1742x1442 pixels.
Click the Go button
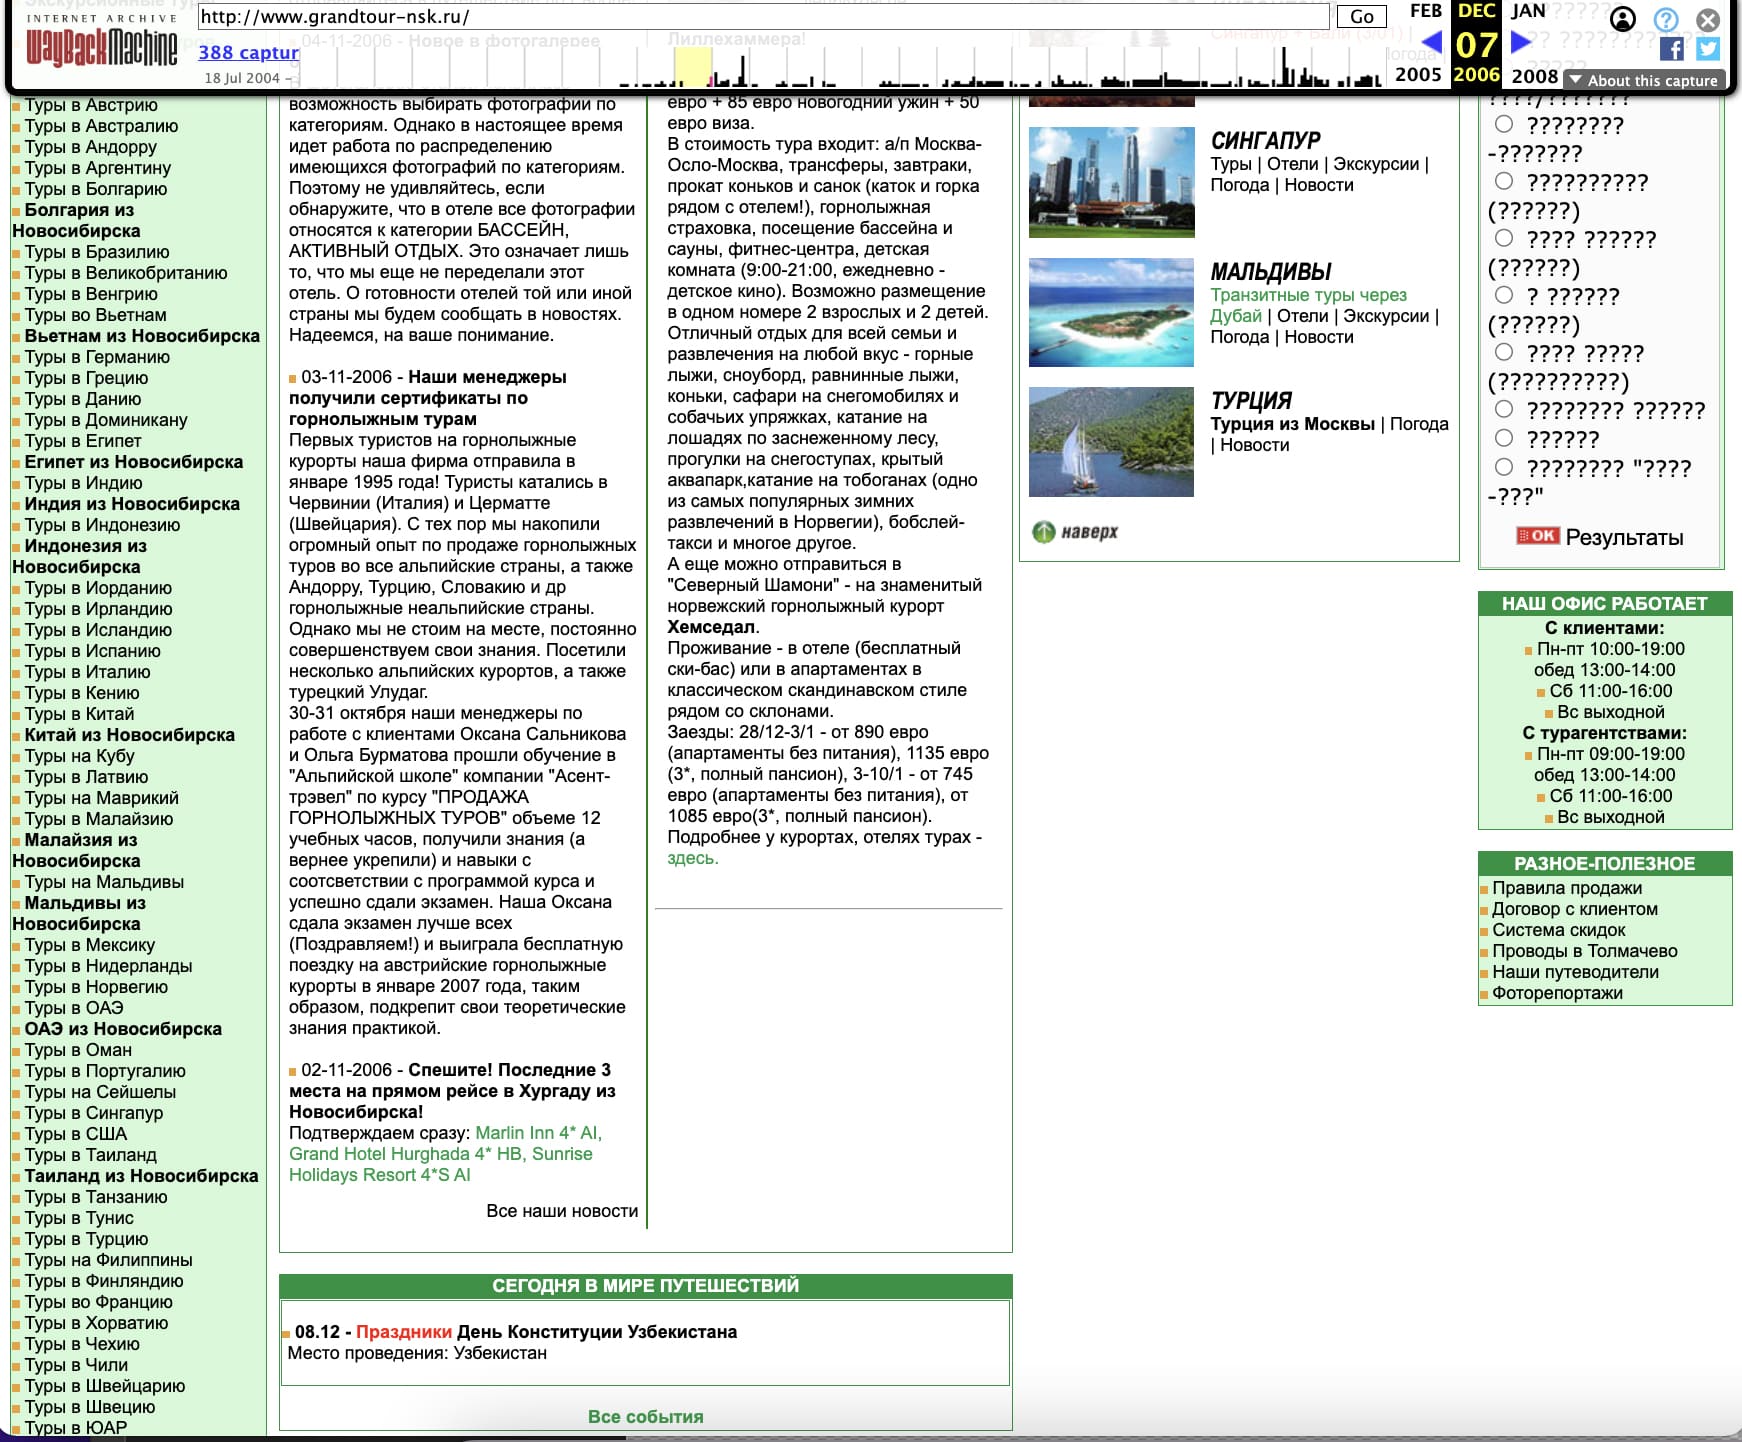click(x=1362, y=16)
